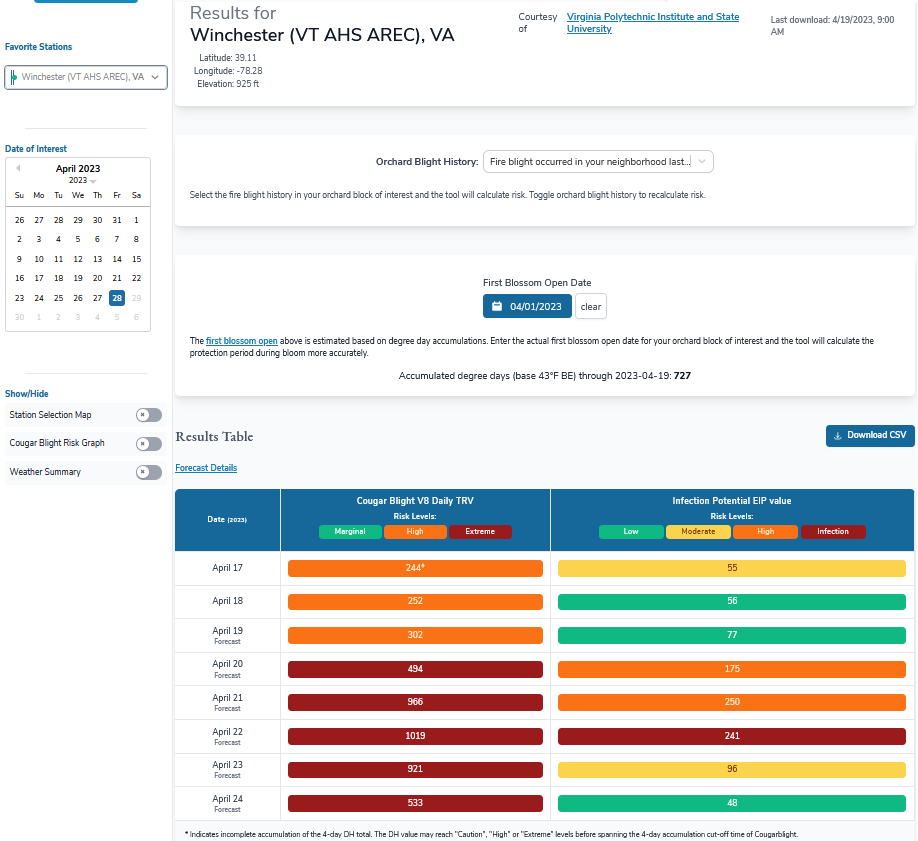Toggle Weather Summary switch
The image size is (918, 841).
tap(149, 472)
